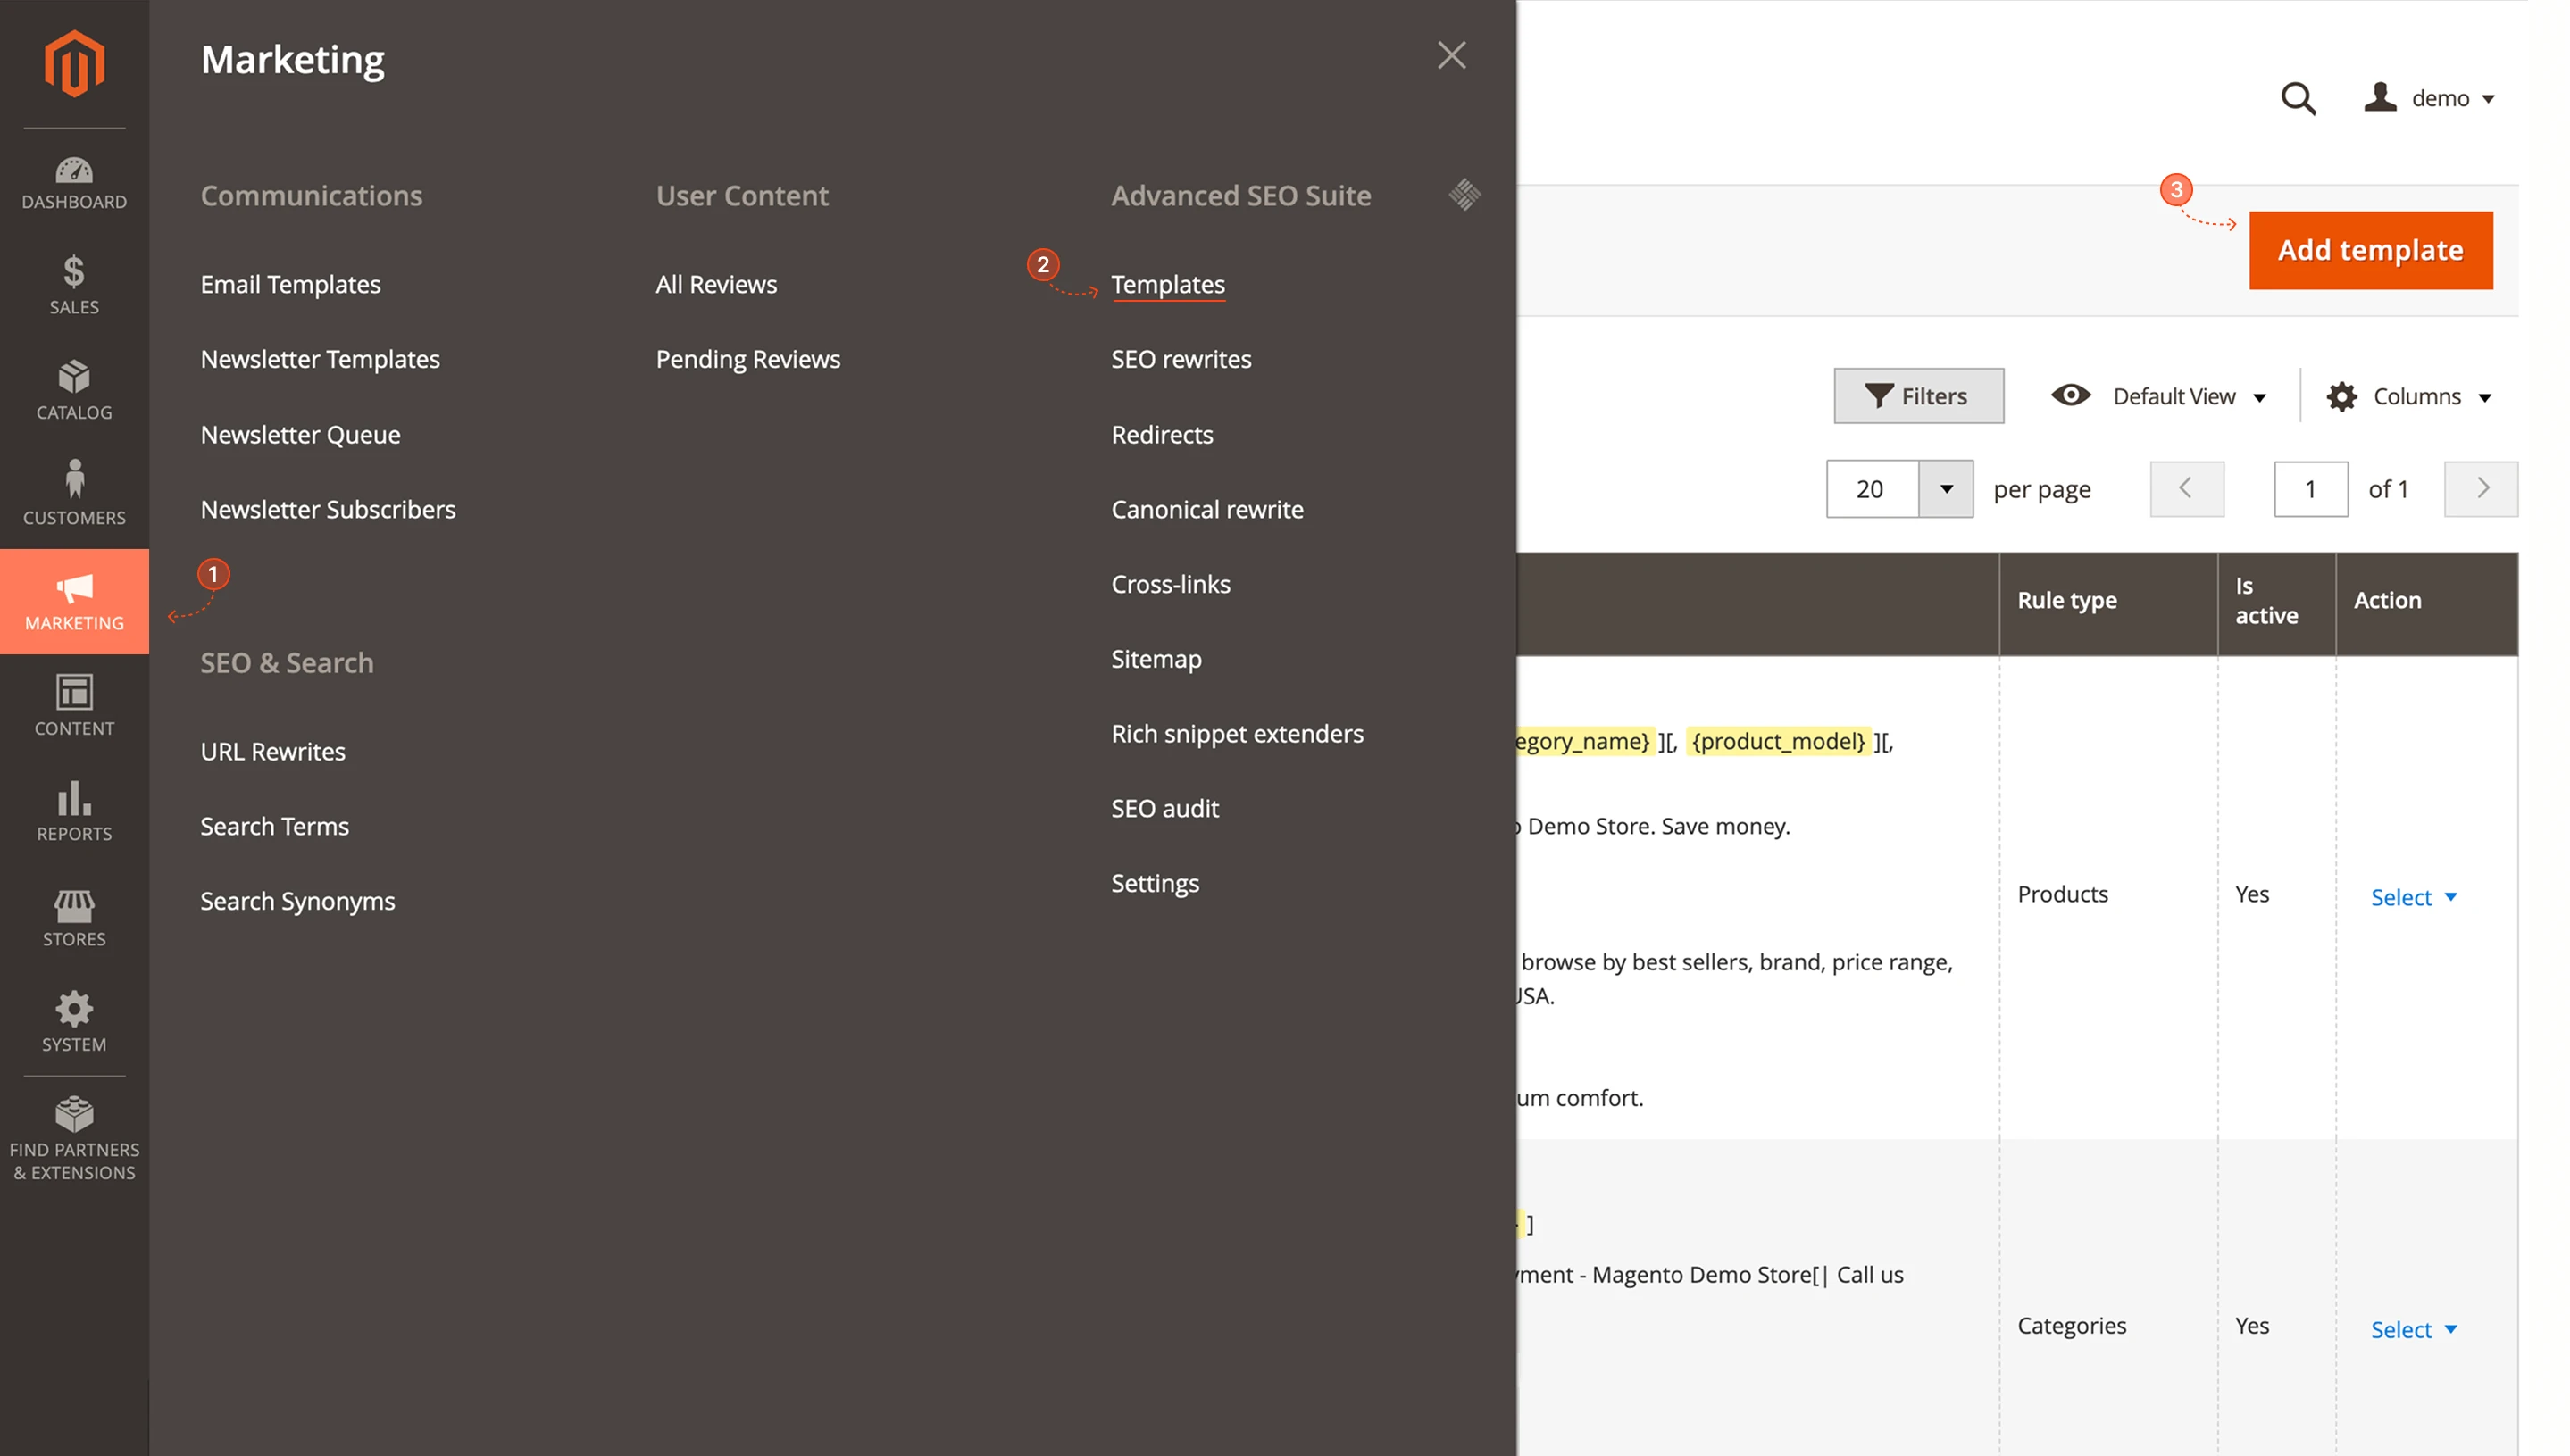
Task: Open Templates under Advanced SEO Suite
Action: click(x=1168, y=284)
